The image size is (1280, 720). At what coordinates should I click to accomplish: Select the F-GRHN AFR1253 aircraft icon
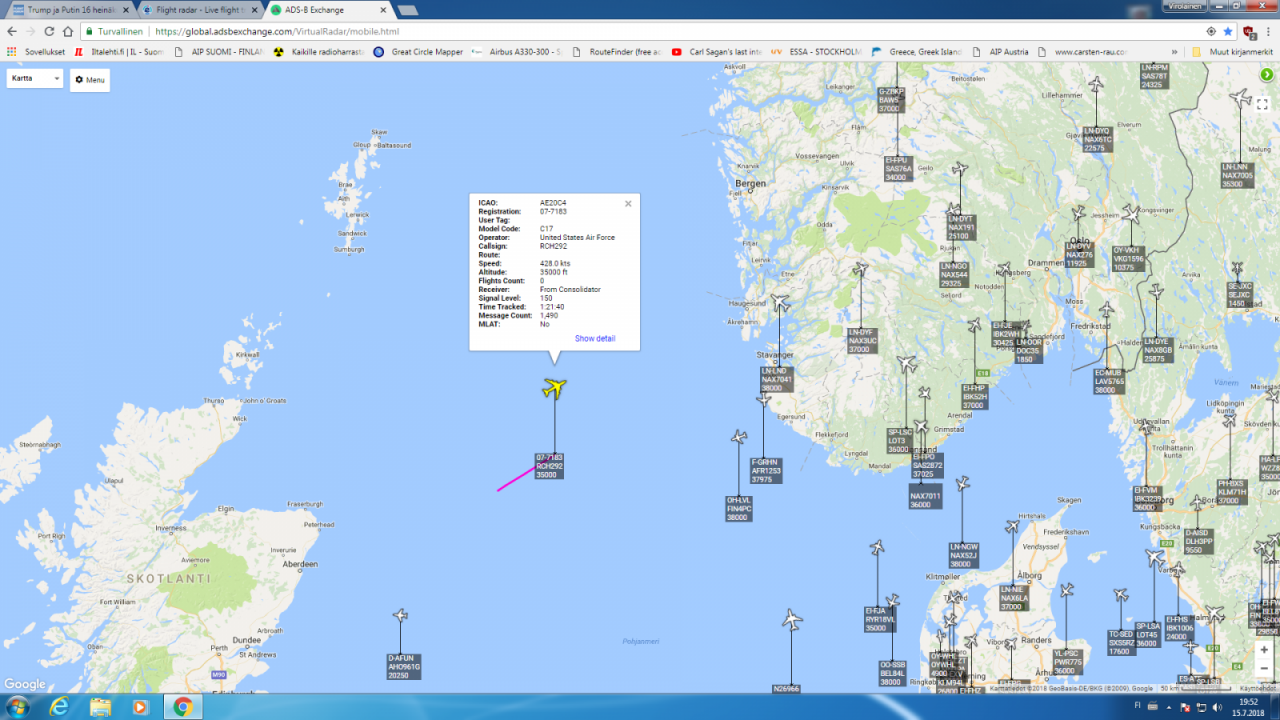[x=763, y=399]
